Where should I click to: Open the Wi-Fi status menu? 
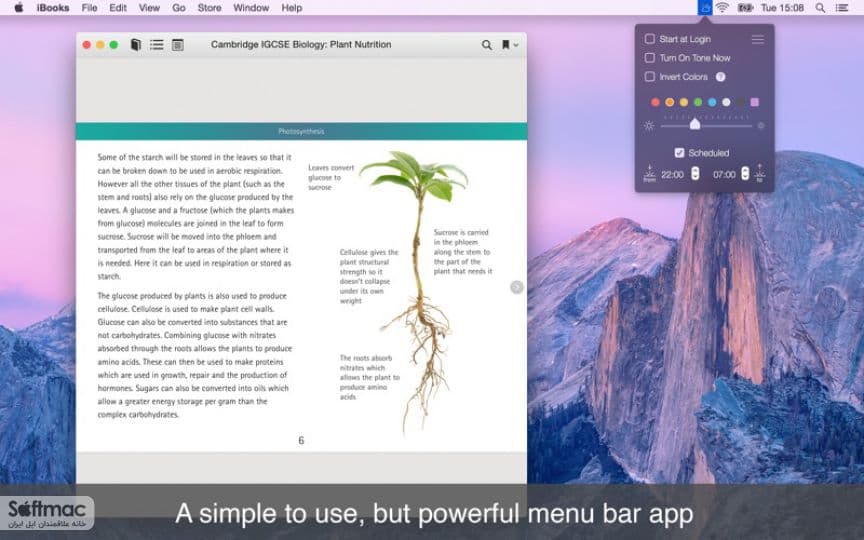tap(722, 8)
